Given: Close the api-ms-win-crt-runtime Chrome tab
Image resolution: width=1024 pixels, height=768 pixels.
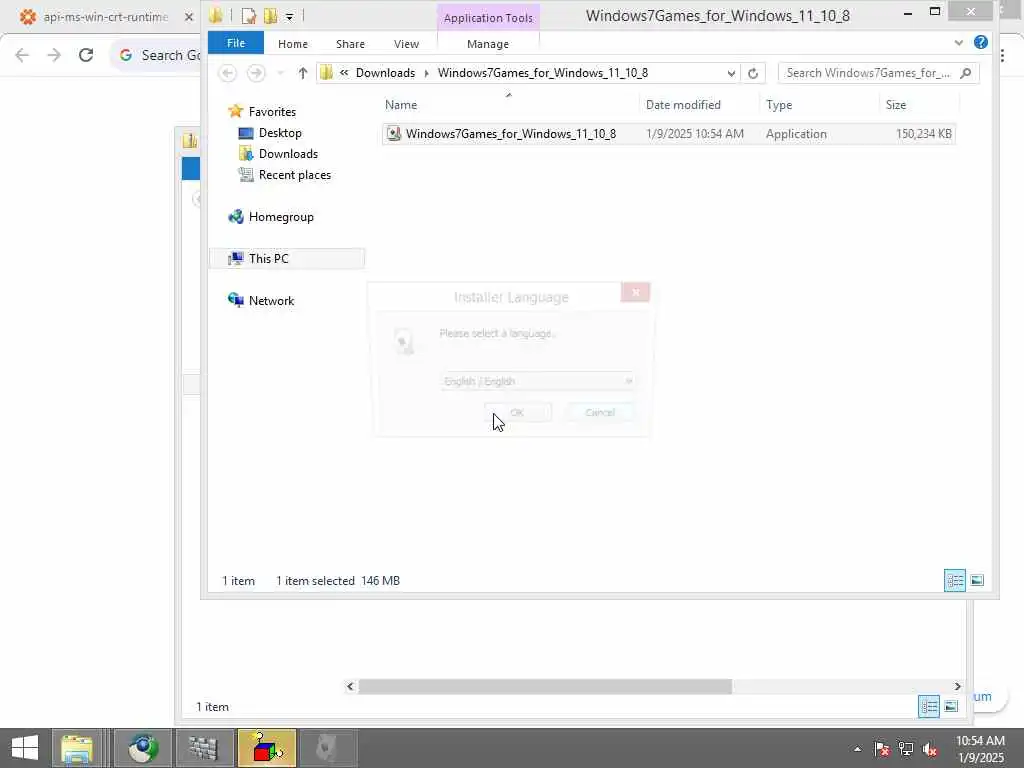Looking at the screenshot, I should click(x=189, y=17).
